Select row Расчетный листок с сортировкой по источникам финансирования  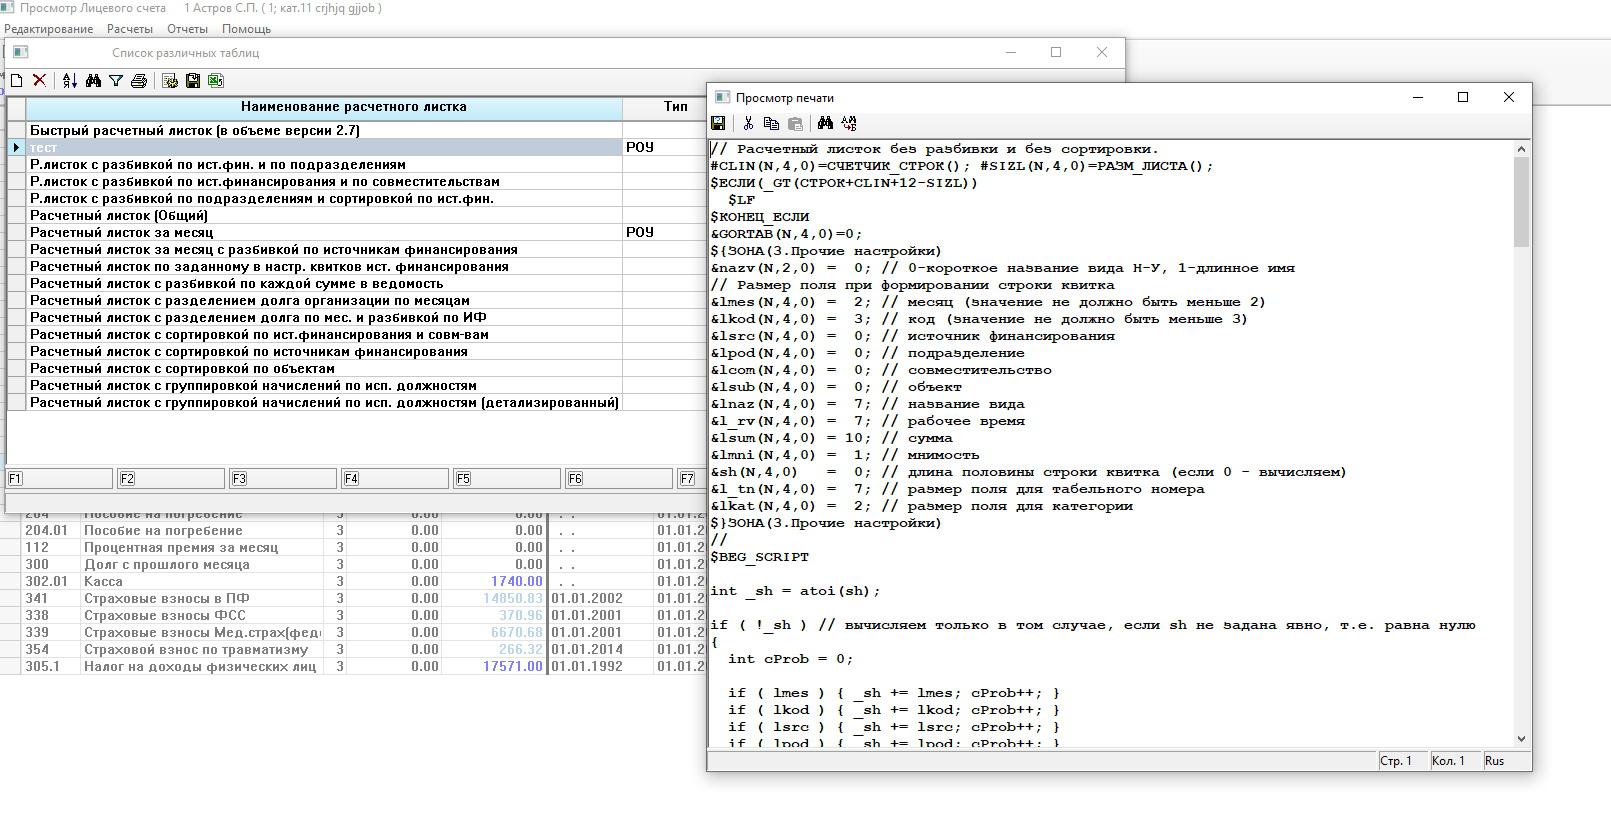click(324, 352)
